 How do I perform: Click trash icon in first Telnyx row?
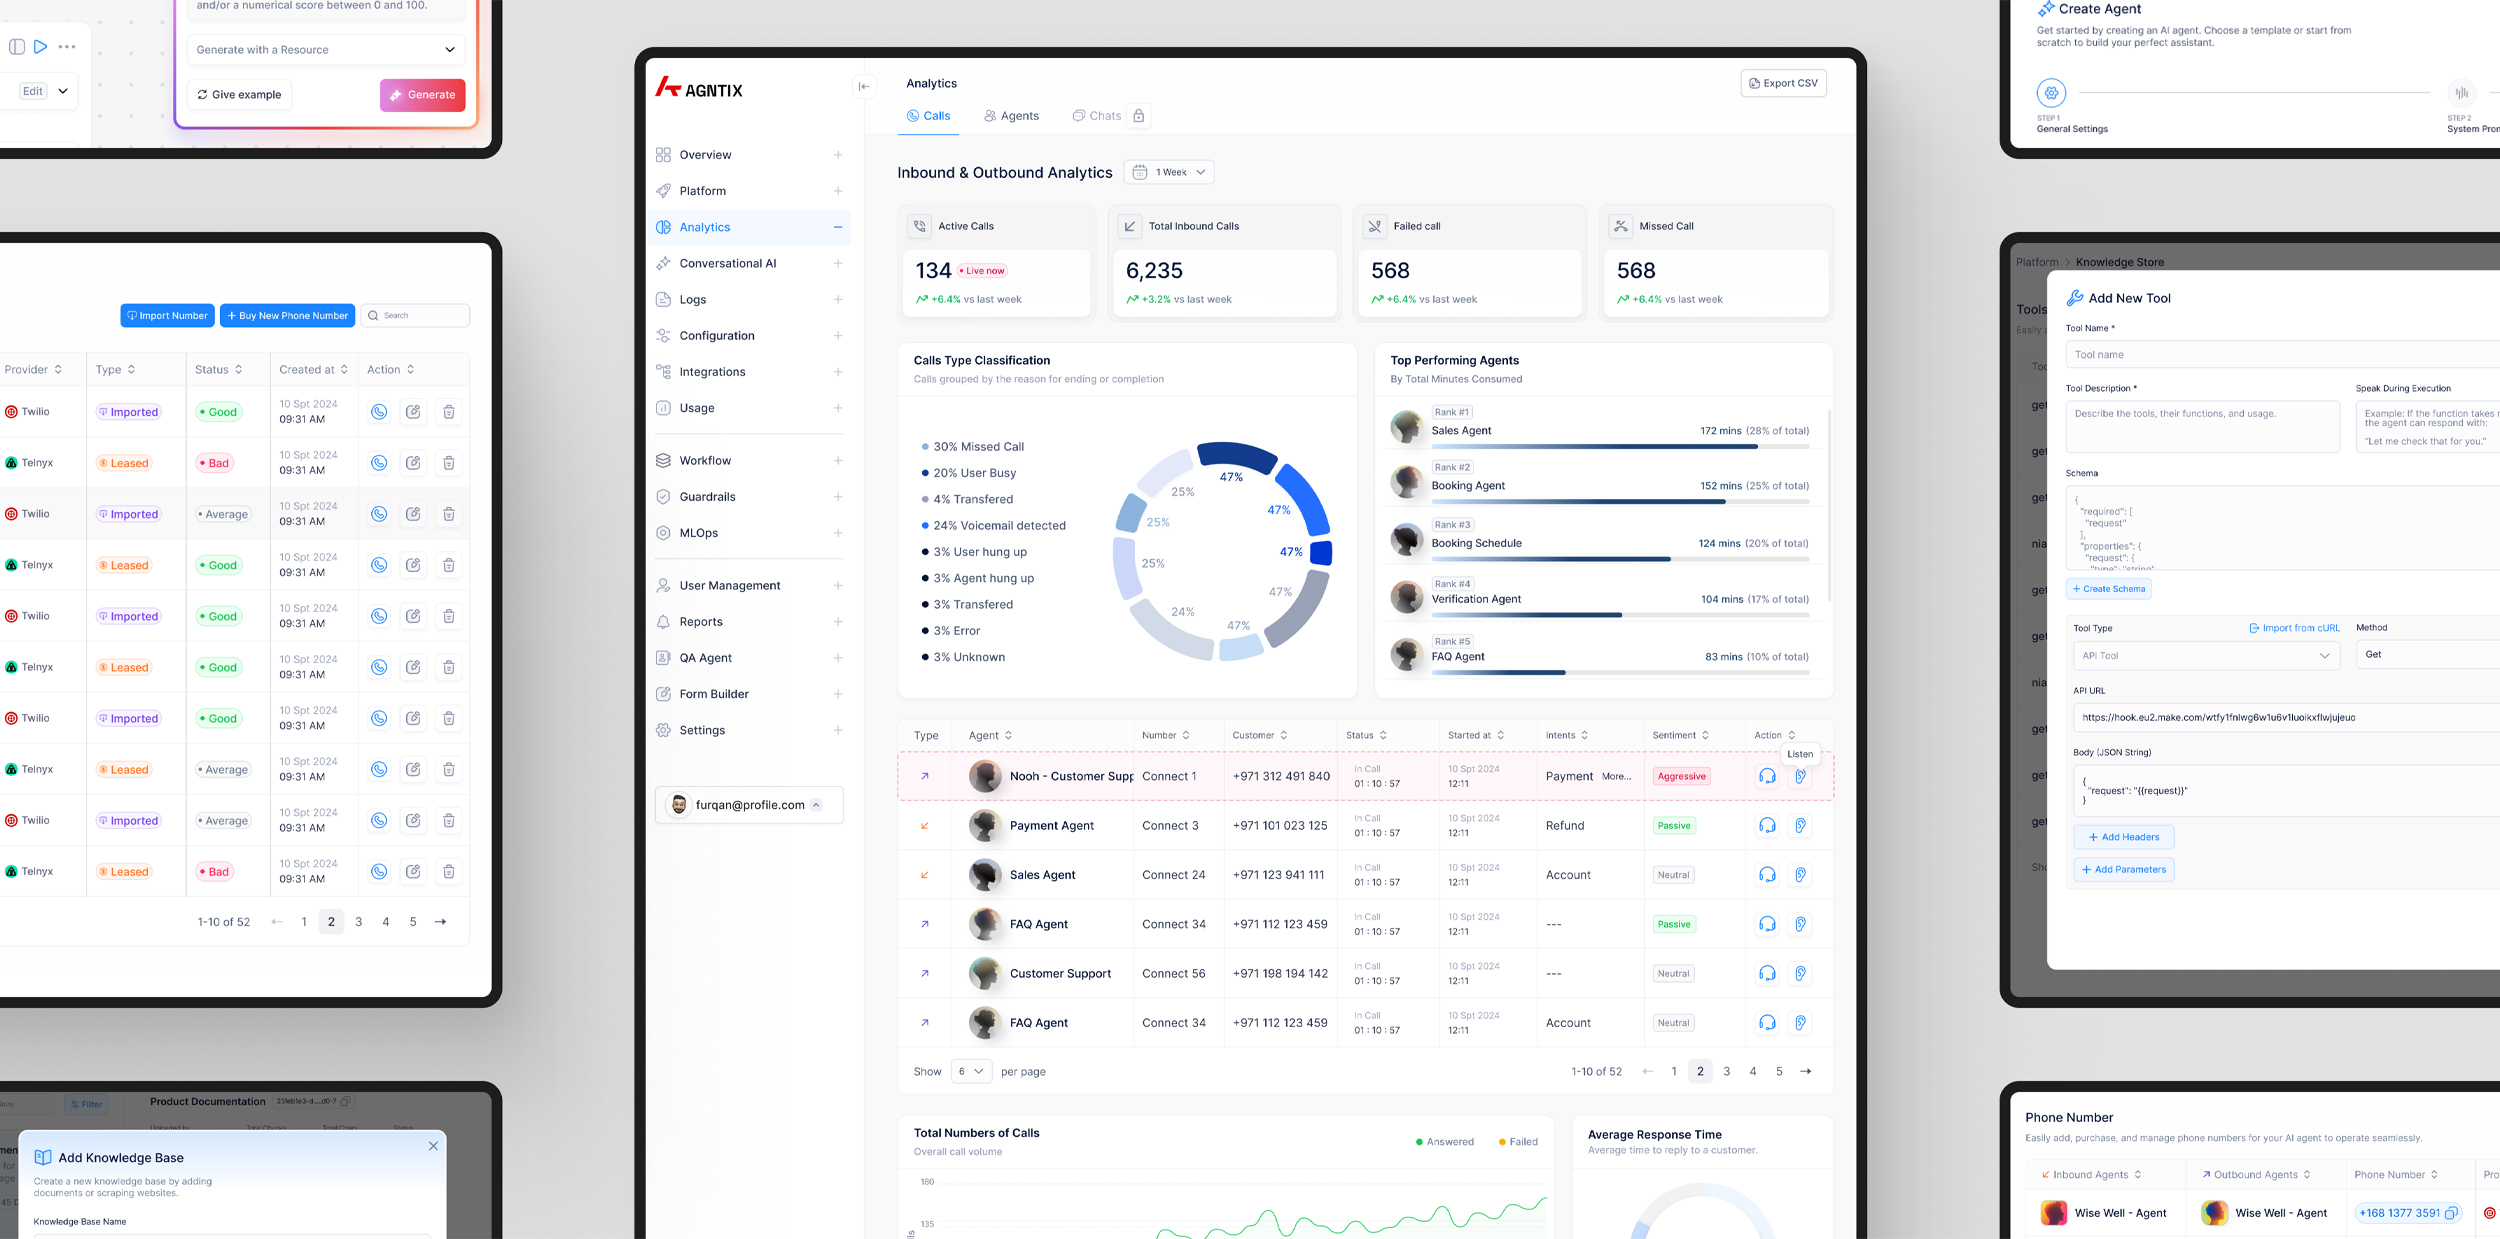click(449, 463)
